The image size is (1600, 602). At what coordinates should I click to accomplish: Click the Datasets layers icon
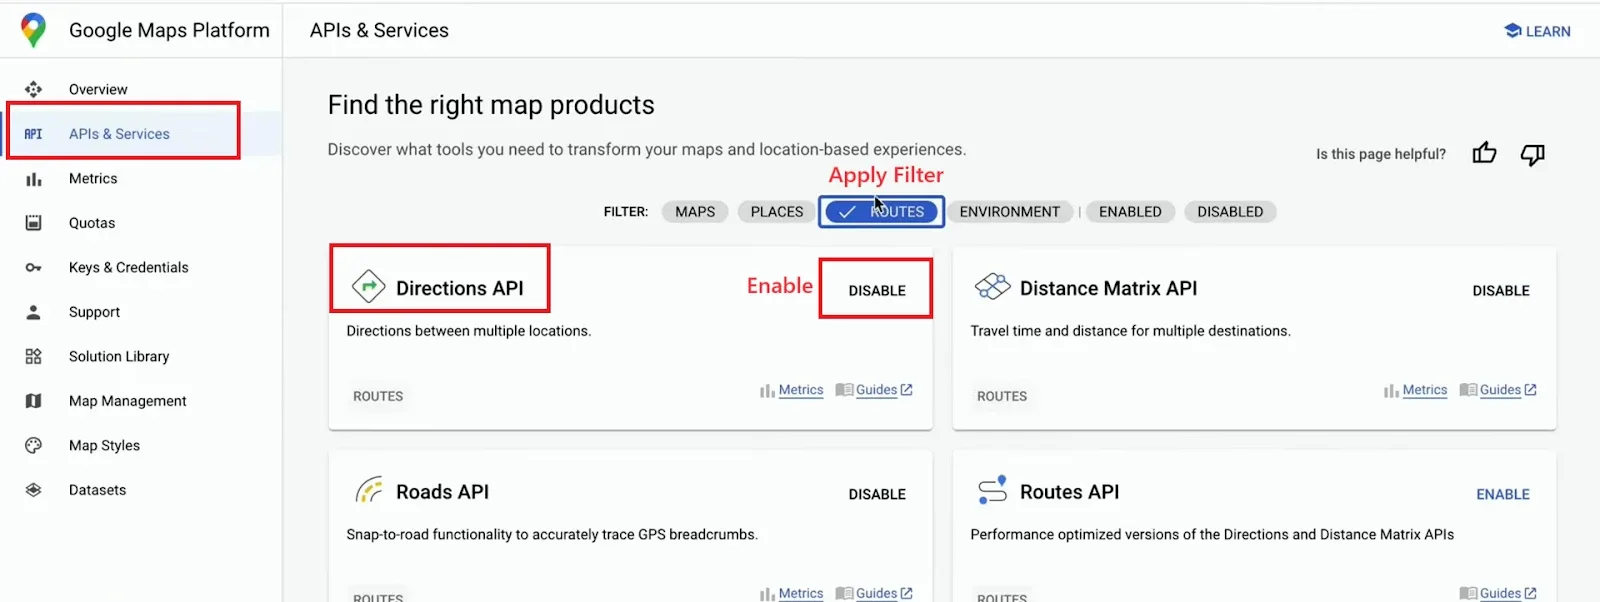click(33, 490)
